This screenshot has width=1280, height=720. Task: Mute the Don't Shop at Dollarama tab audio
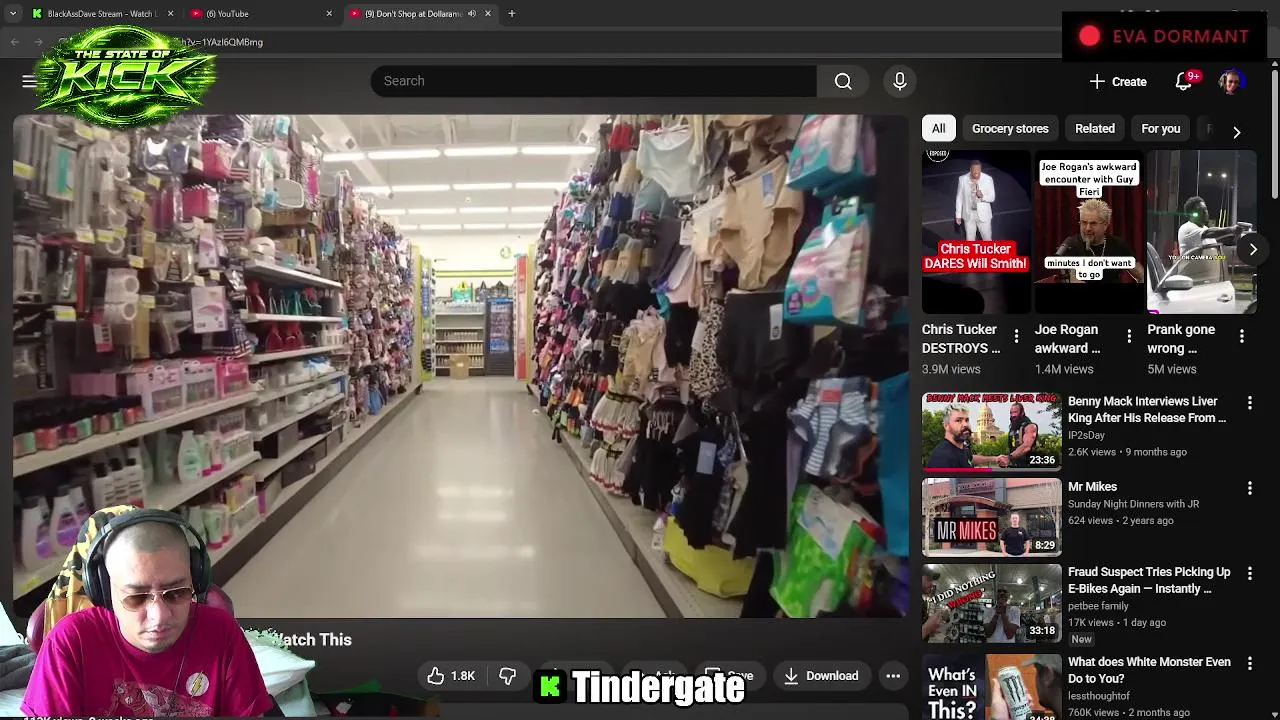point(472,14)
